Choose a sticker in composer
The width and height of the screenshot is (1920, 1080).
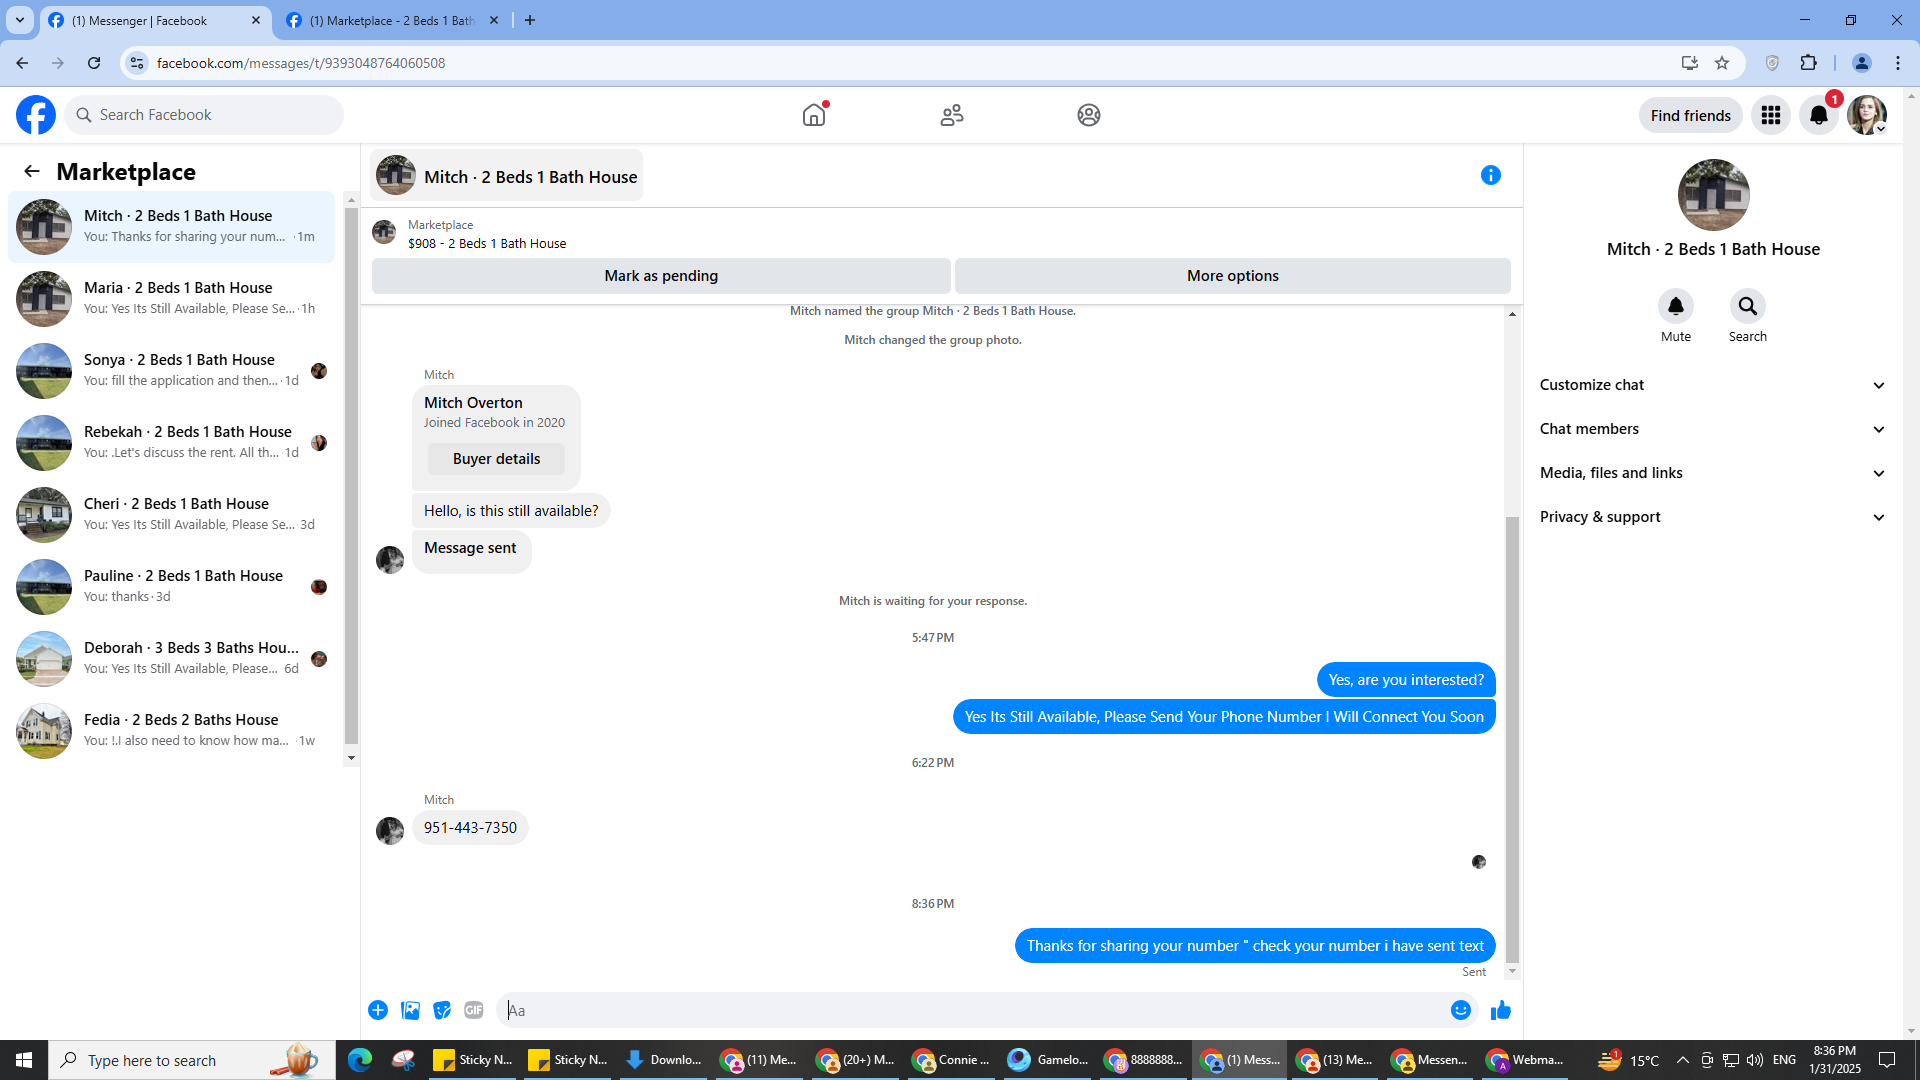442,1010
